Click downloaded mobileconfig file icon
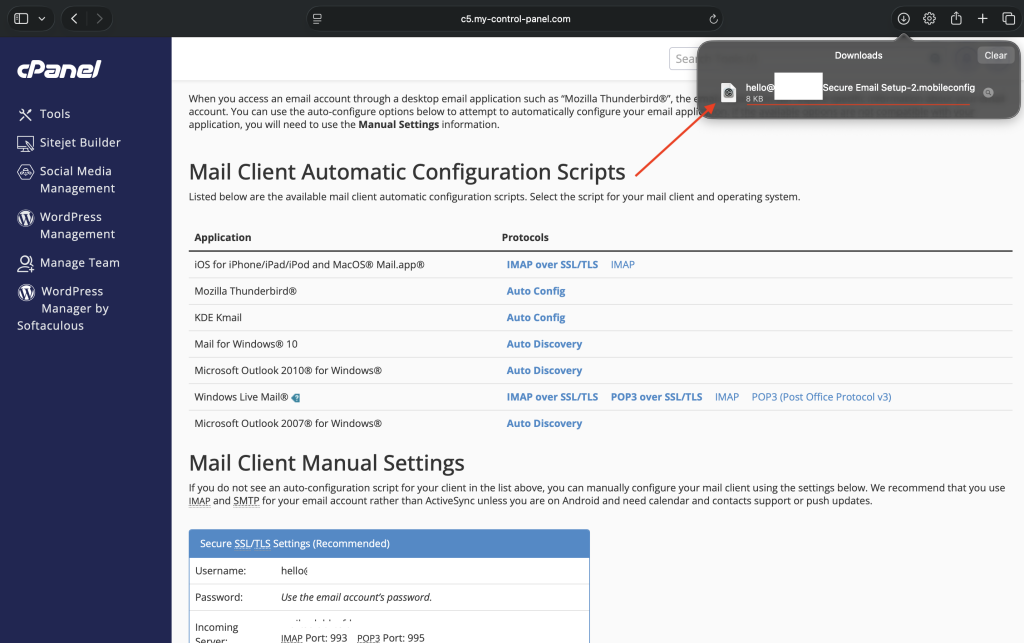The width and height of the screenshot is (1024, 643). point(728,93)
